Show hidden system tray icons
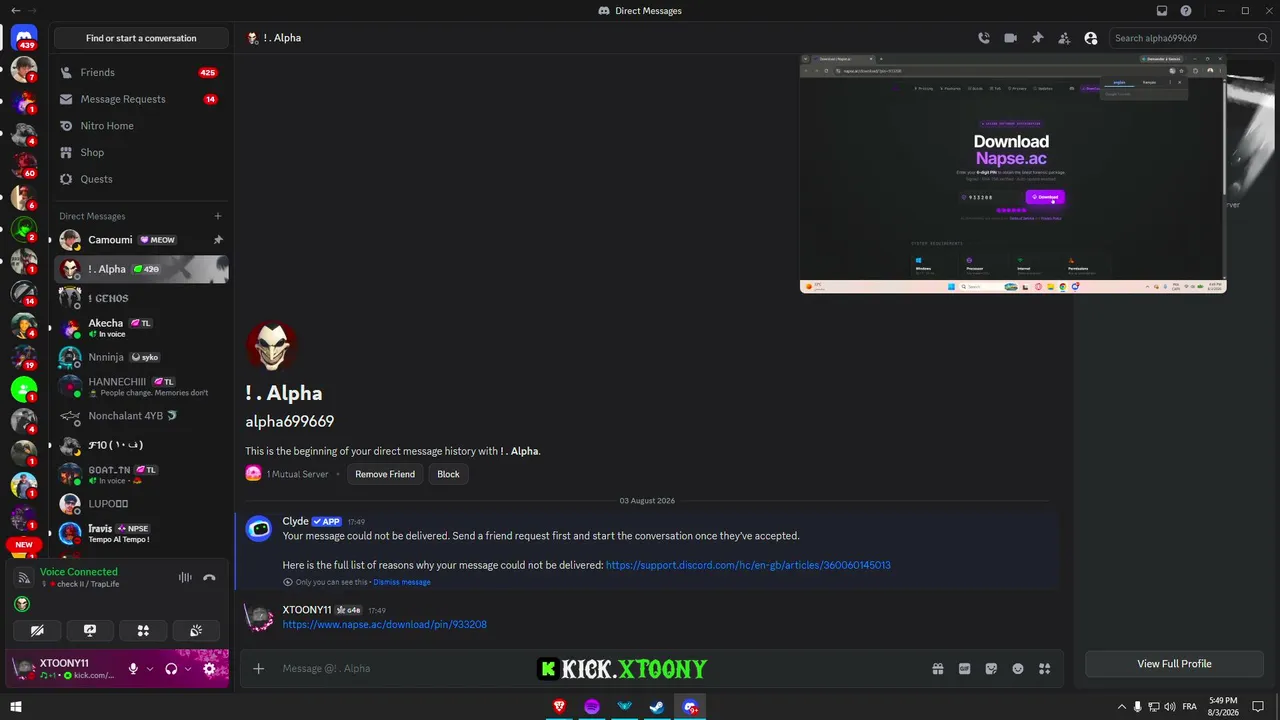This screenshot has width=1280, height=720. [x=1121, y=707]
